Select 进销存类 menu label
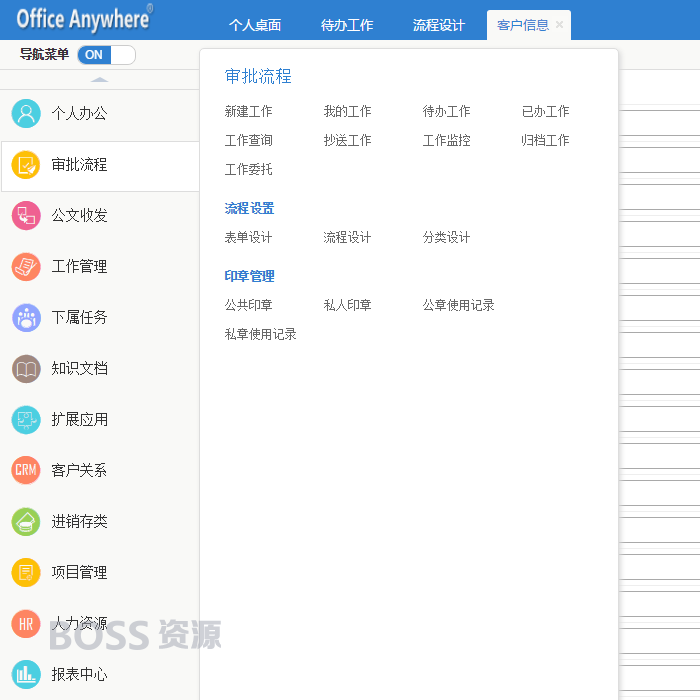This screenshot has height=700, width=700. (79, 521)
